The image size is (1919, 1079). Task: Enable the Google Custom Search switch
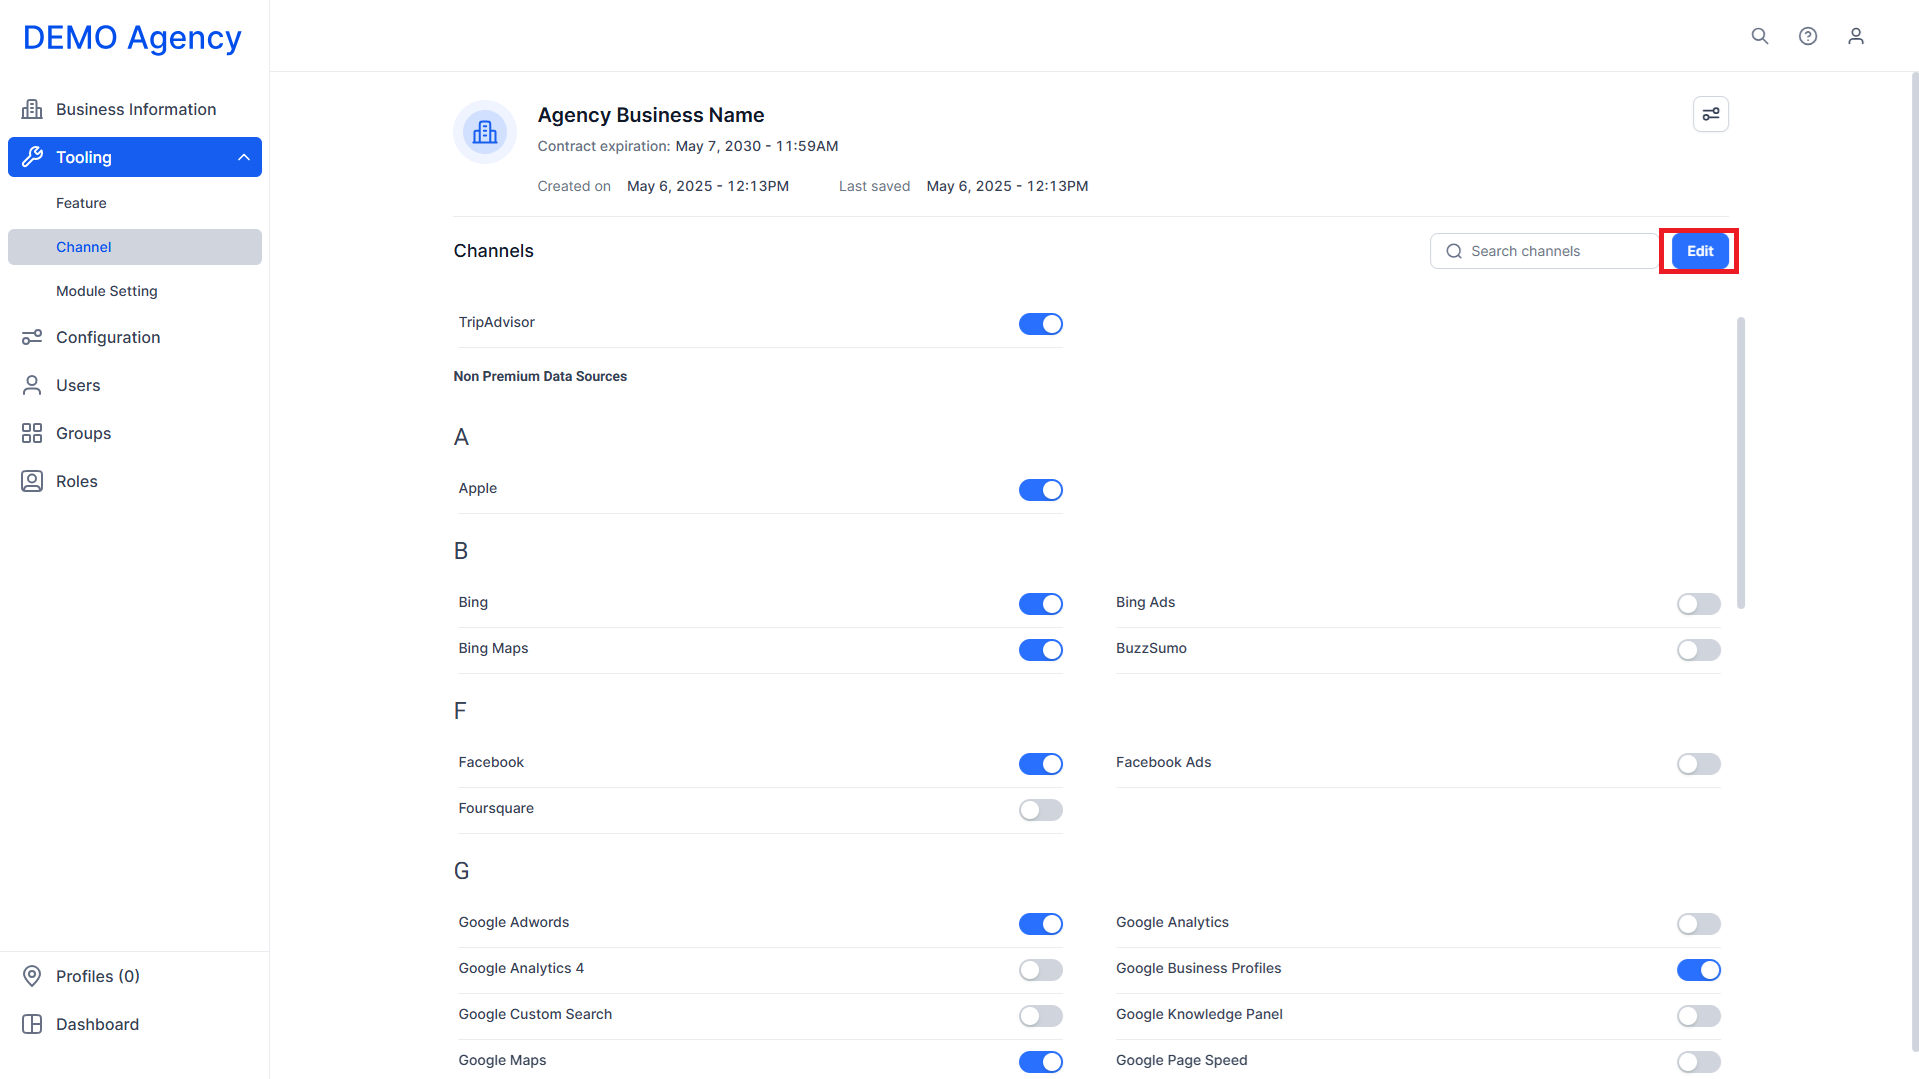pos(1040,1016)
